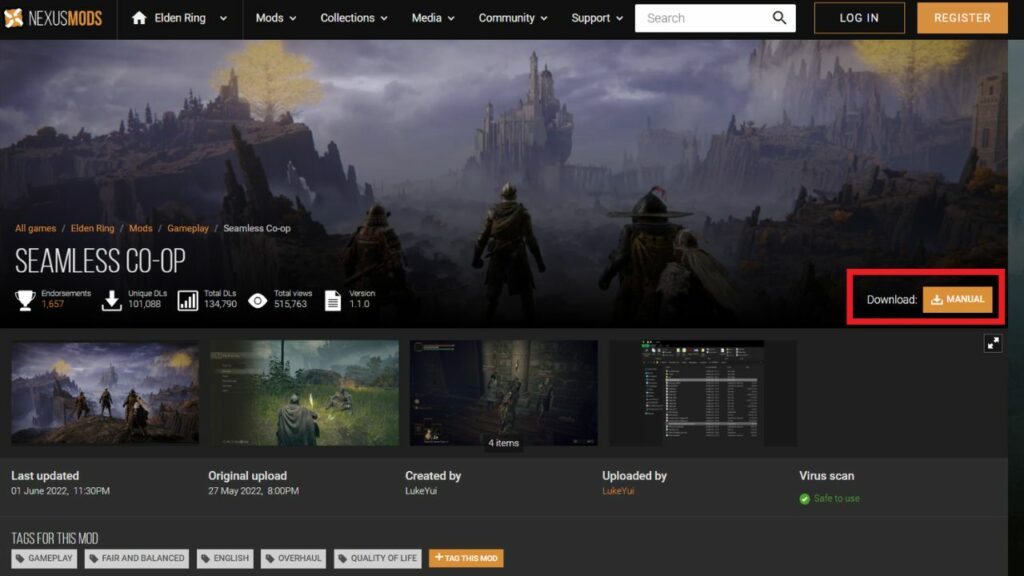Expand the Elden Ring game dropdown
Screen dimensions: 1024x576
pos(222,18)
